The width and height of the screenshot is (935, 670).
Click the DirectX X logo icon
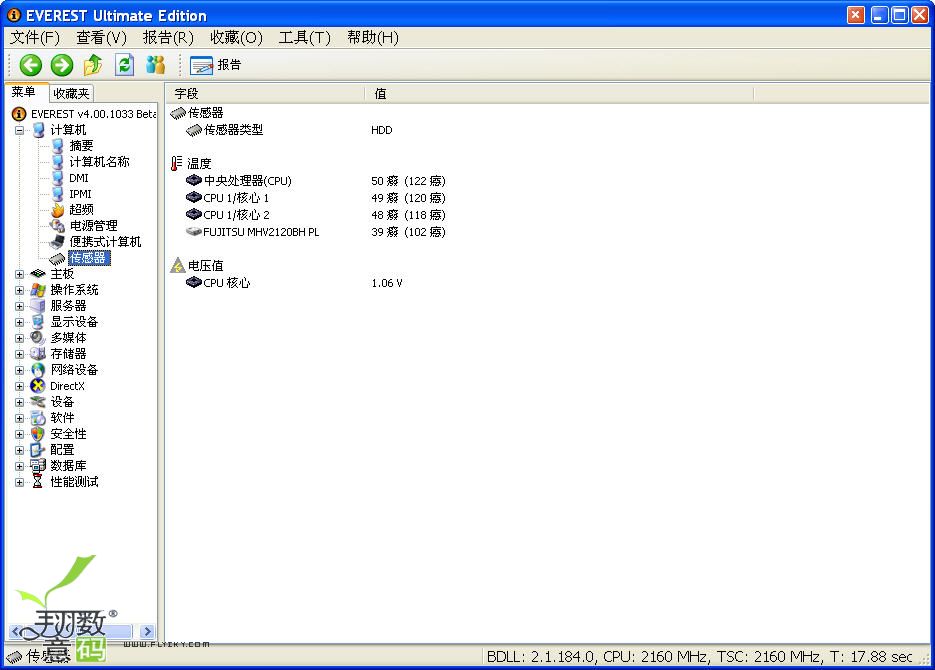point(38,386)
